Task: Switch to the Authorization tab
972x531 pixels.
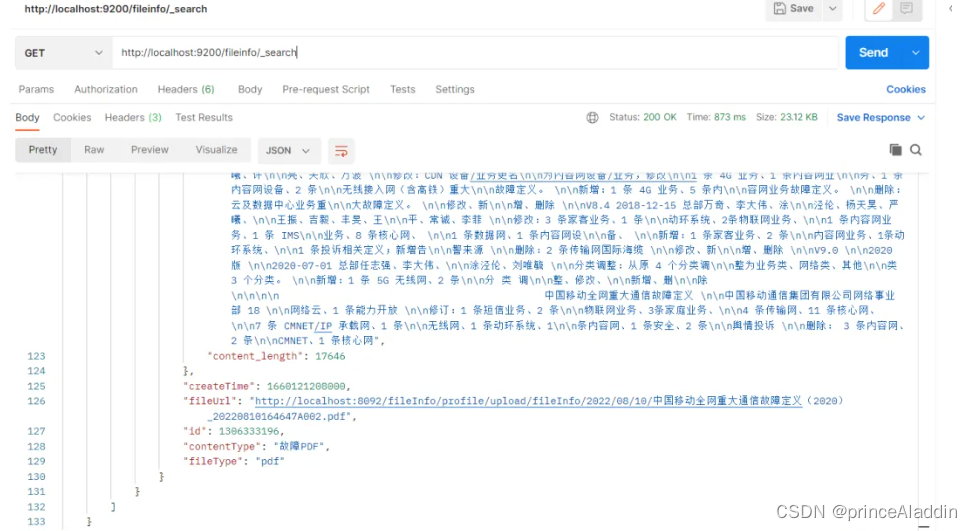Action: 106,89
